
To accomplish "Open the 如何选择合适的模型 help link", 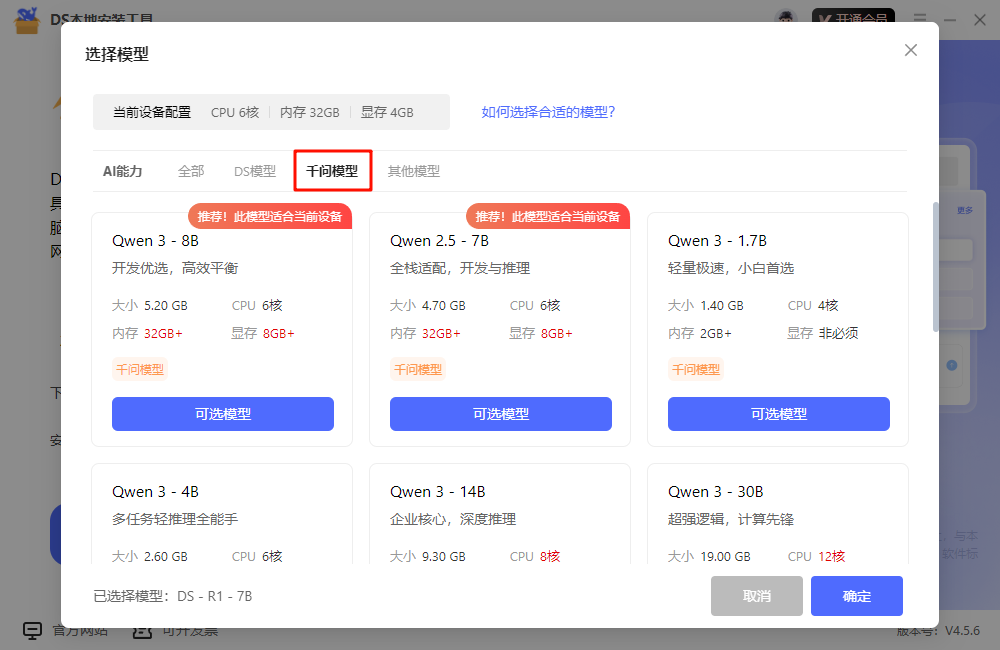I will tap(548, 112).
